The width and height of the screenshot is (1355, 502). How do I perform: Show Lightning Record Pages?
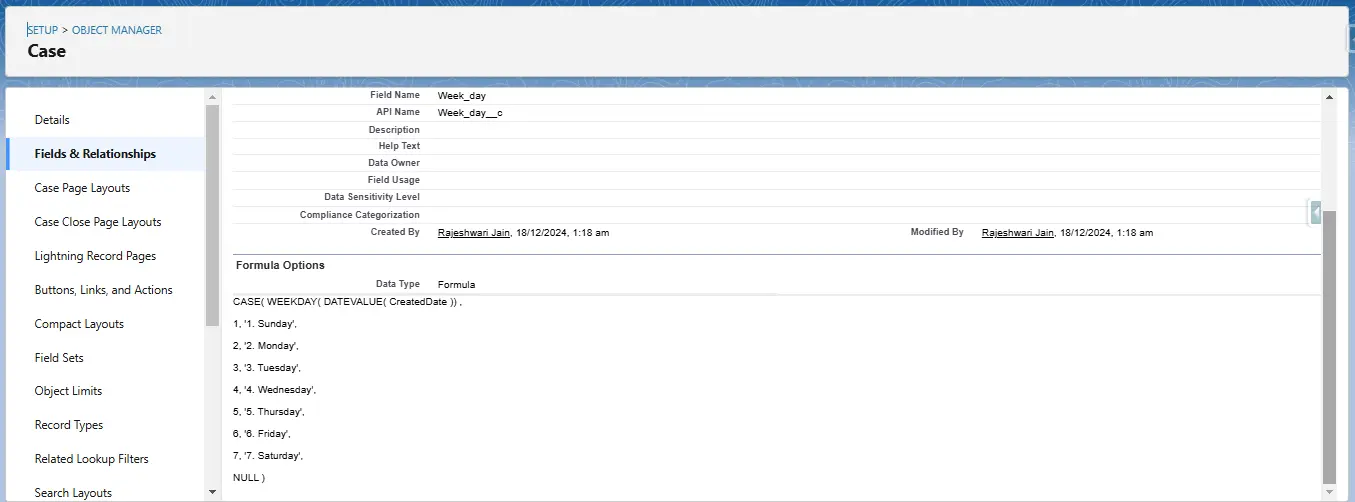pyautogui.click(x=95, y=256)
